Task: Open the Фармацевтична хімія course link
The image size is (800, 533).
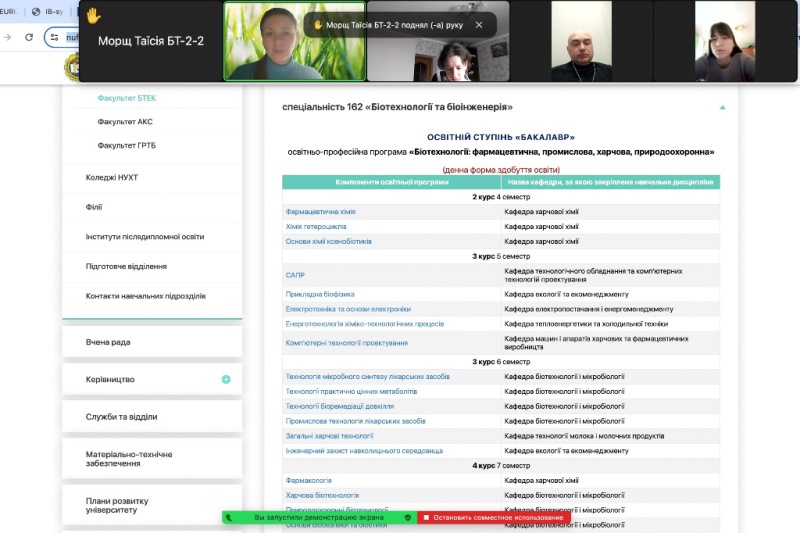Action: click(320, 212)
